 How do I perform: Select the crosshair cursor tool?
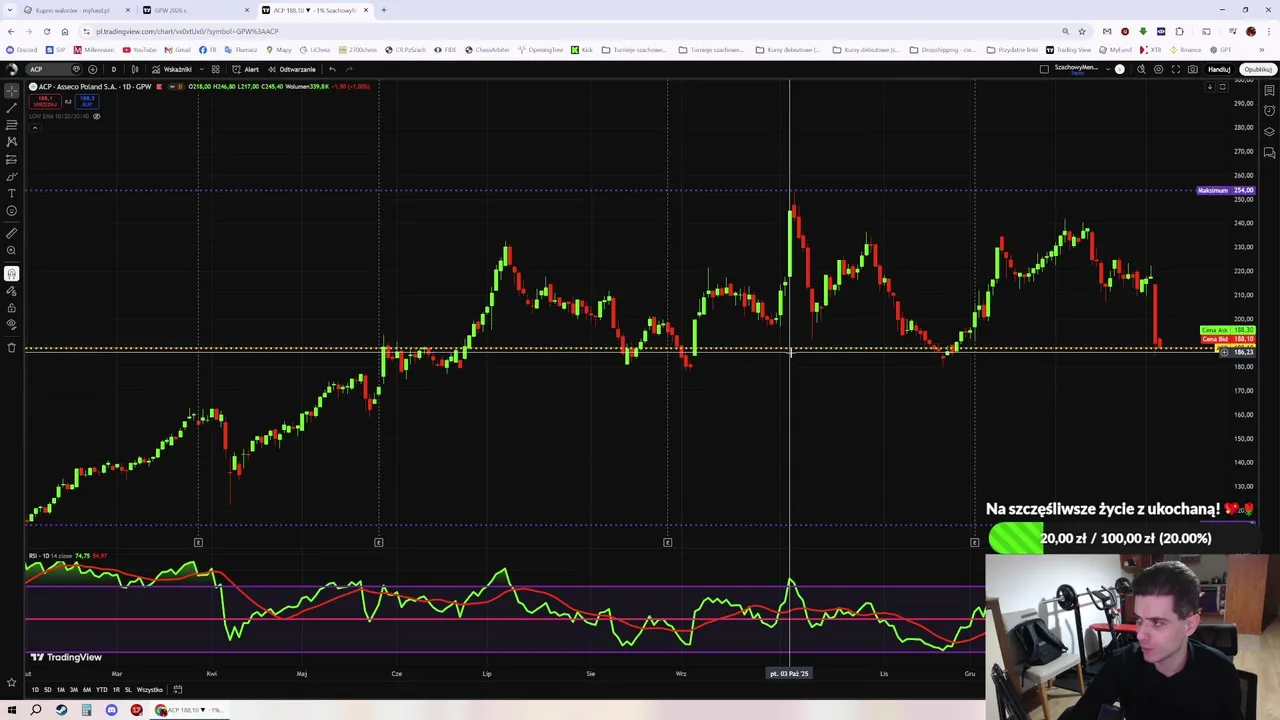[12, 90]
